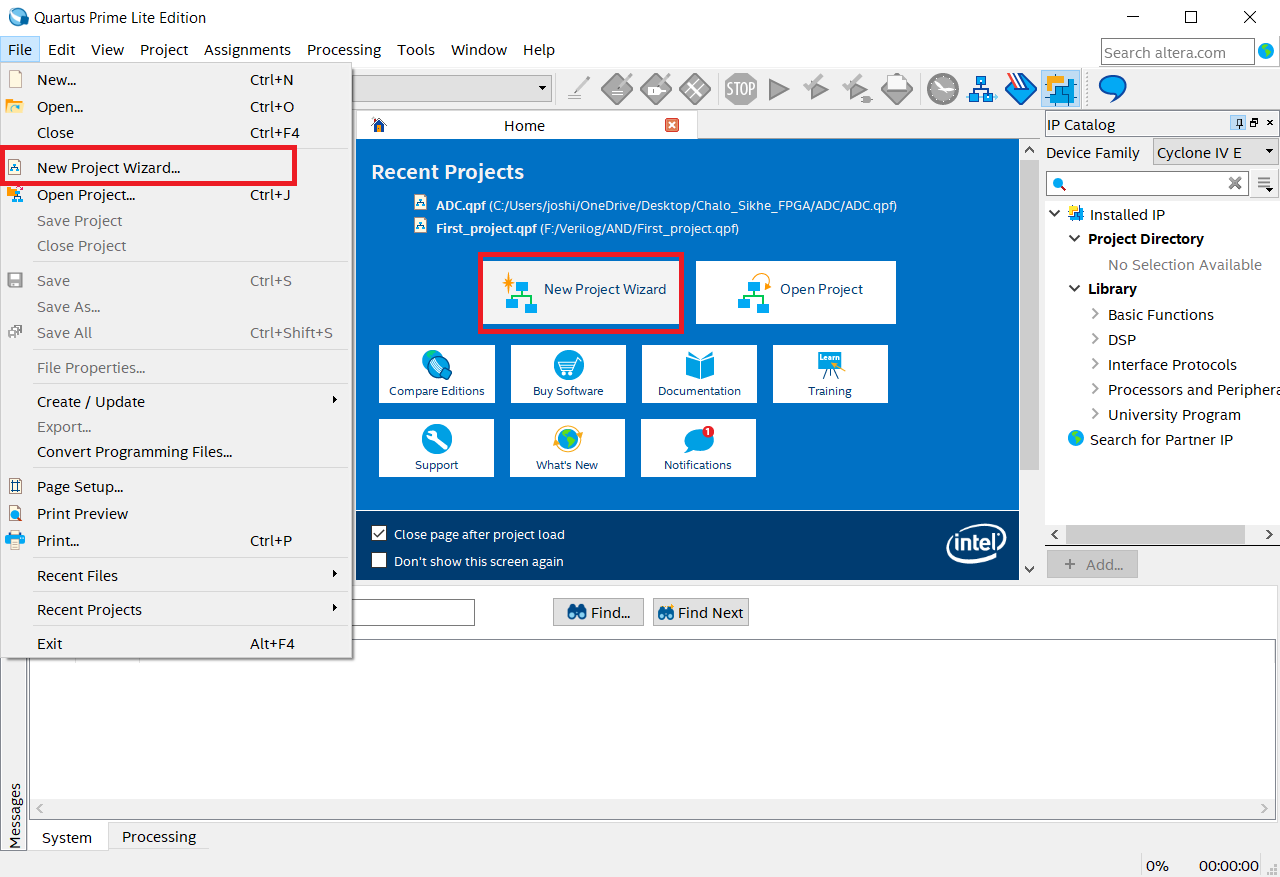The image size is (1280, 877).
Task: Expand the Interface Protocols category
Action: click(1095, 364)
